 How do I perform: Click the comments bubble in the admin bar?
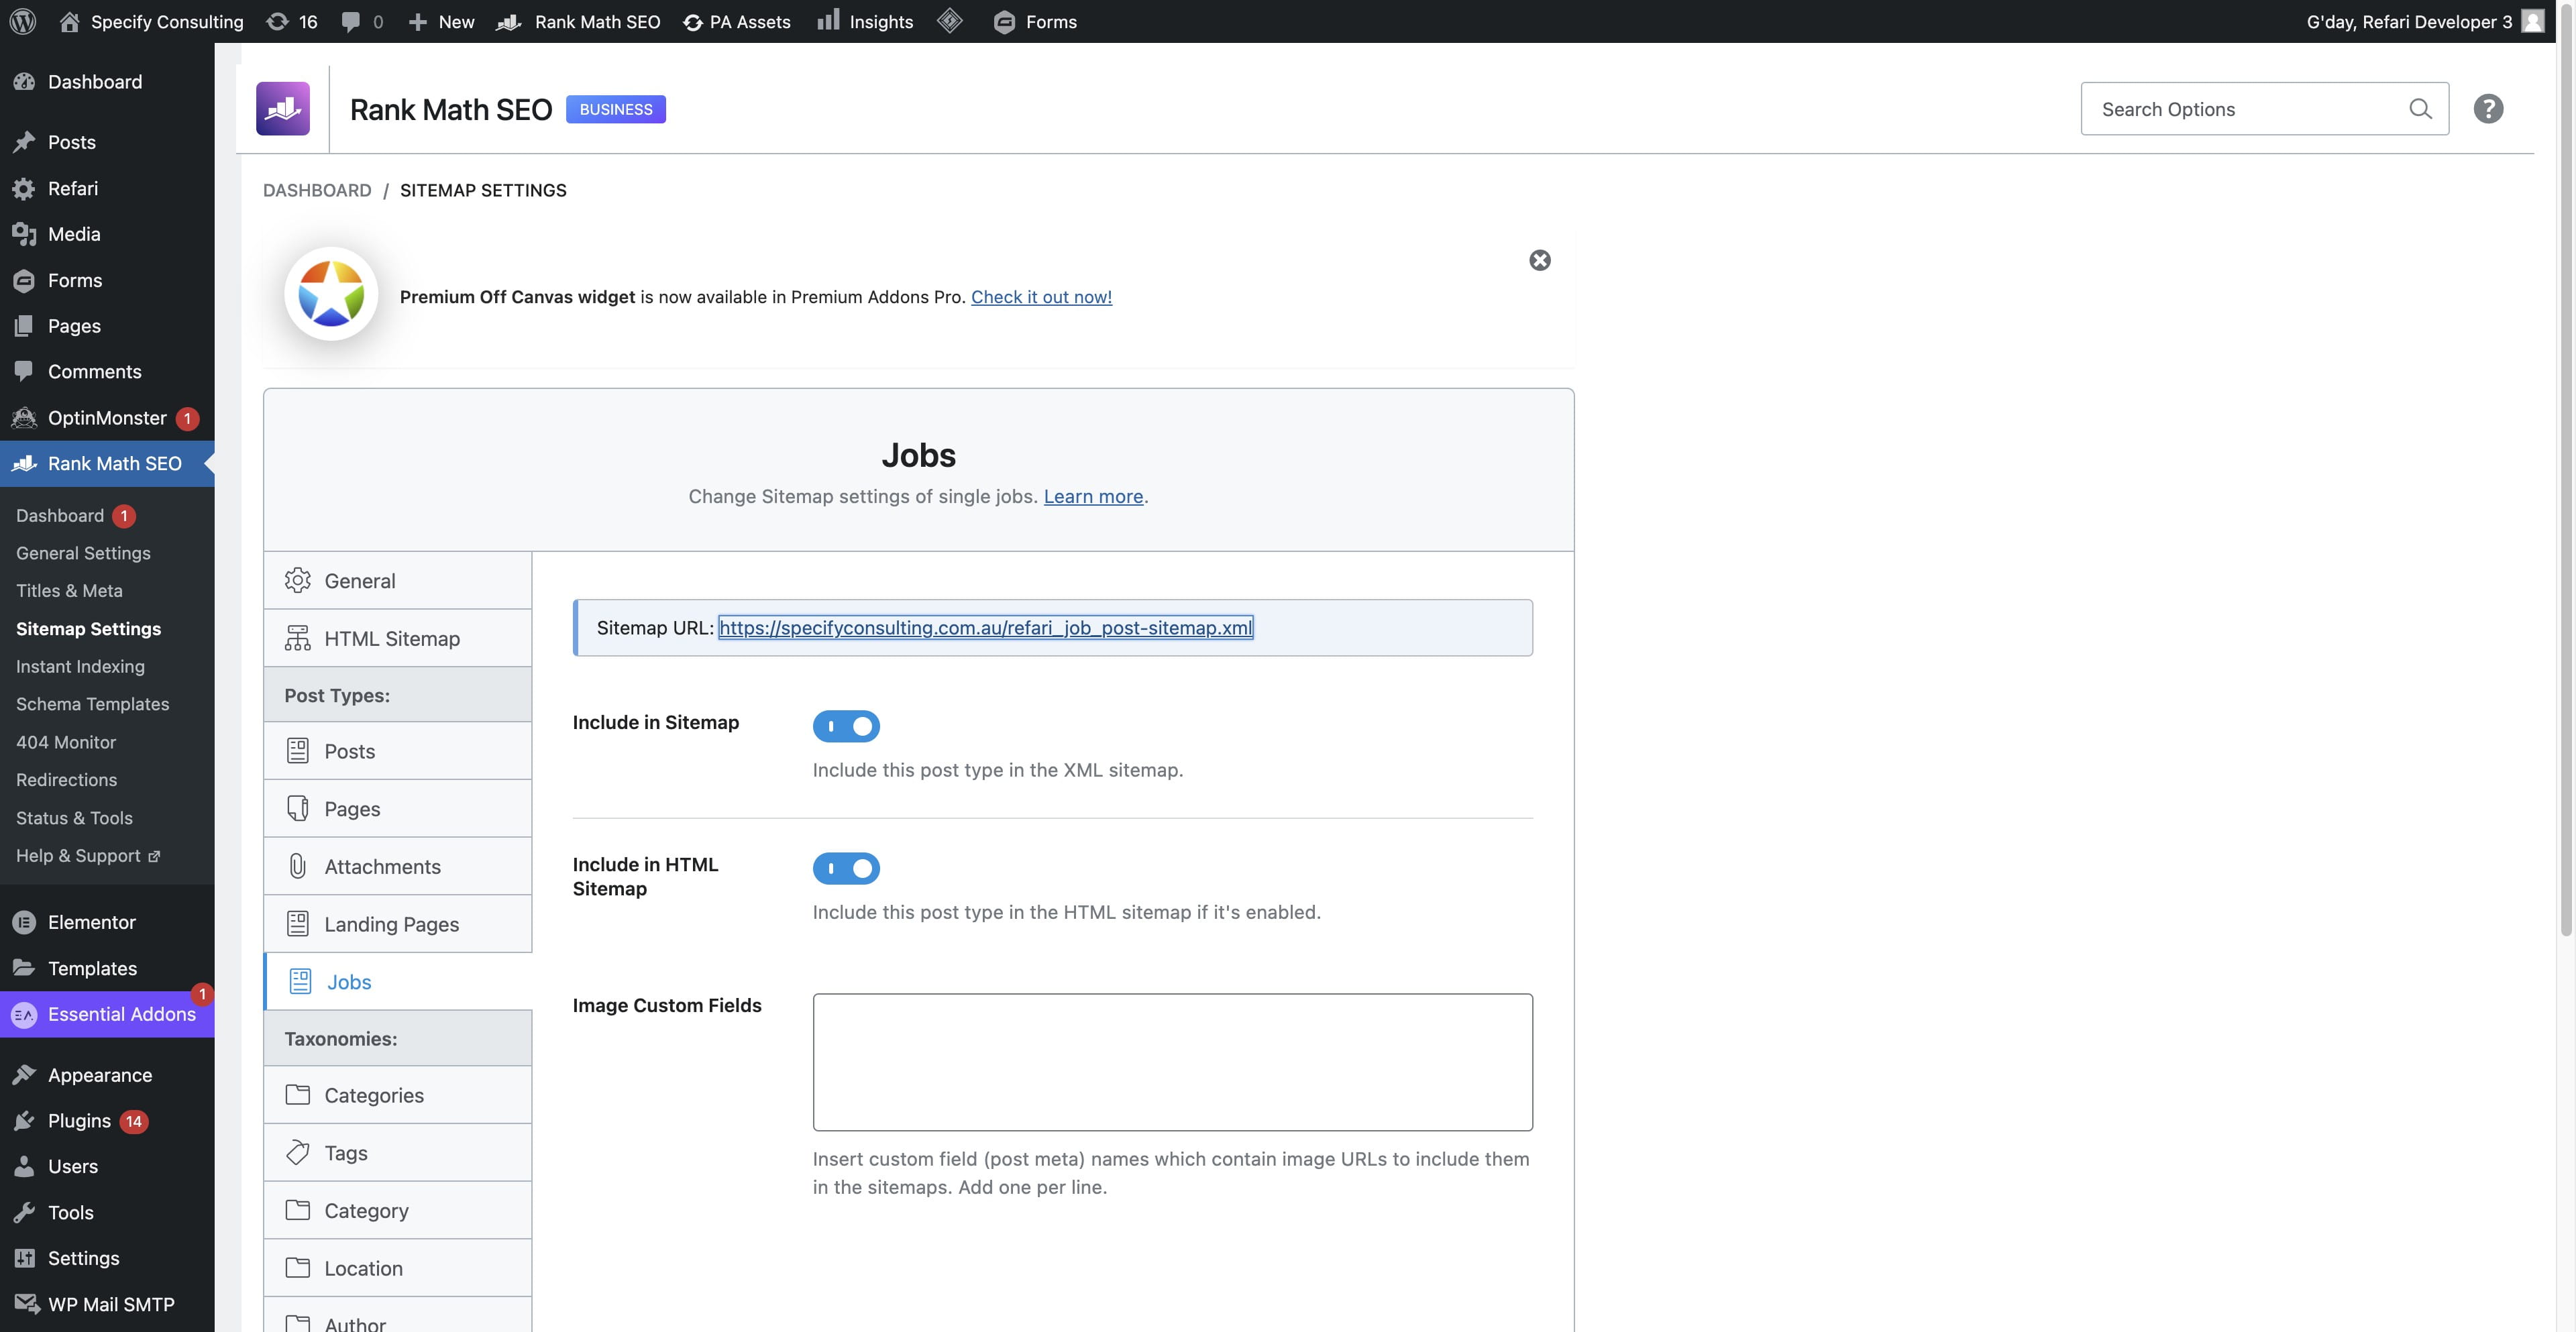[360, 21]
